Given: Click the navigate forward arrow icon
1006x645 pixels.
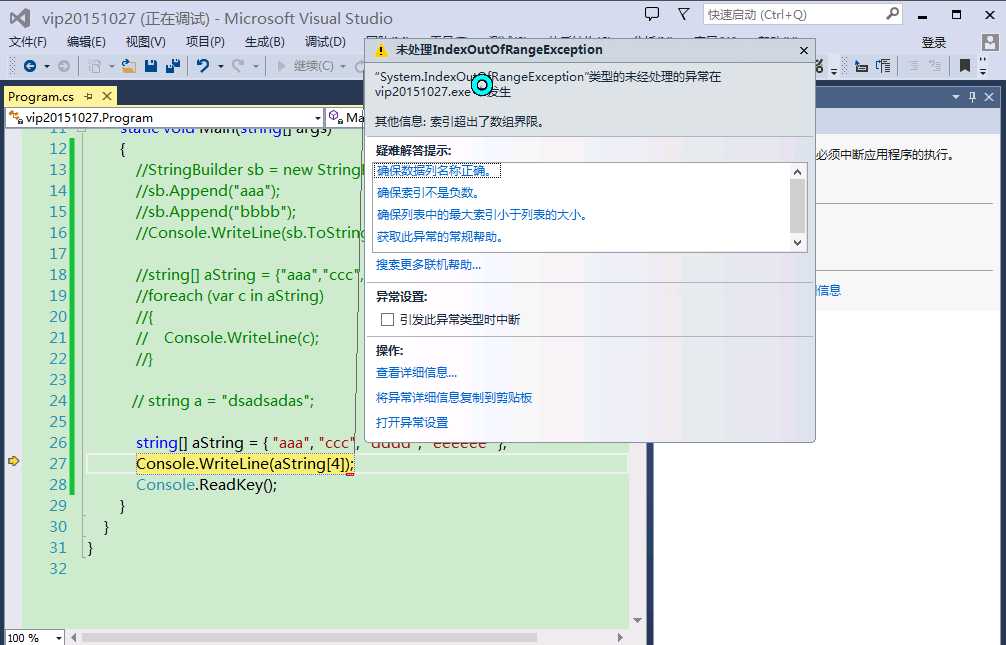Looking at the screenshot, I should pos(64,65).
